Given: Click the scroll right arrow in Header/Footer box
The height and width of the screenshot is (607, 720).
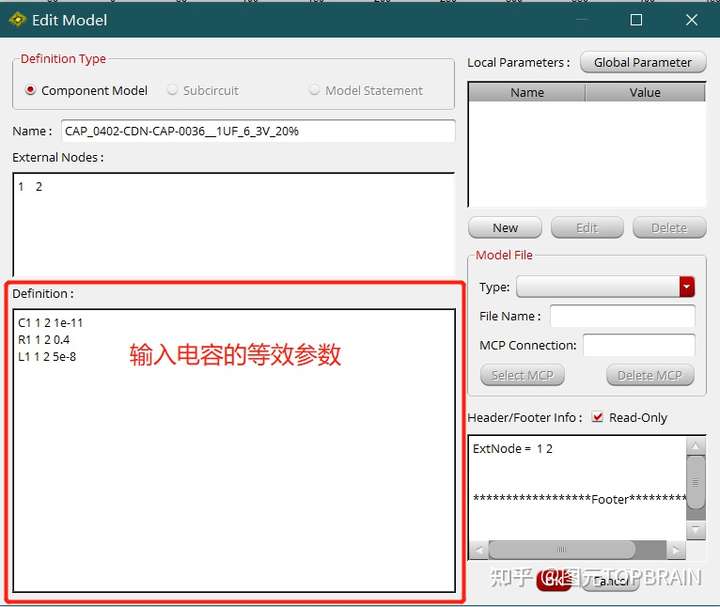Looking at the screenshot, I should click(675, 550).
